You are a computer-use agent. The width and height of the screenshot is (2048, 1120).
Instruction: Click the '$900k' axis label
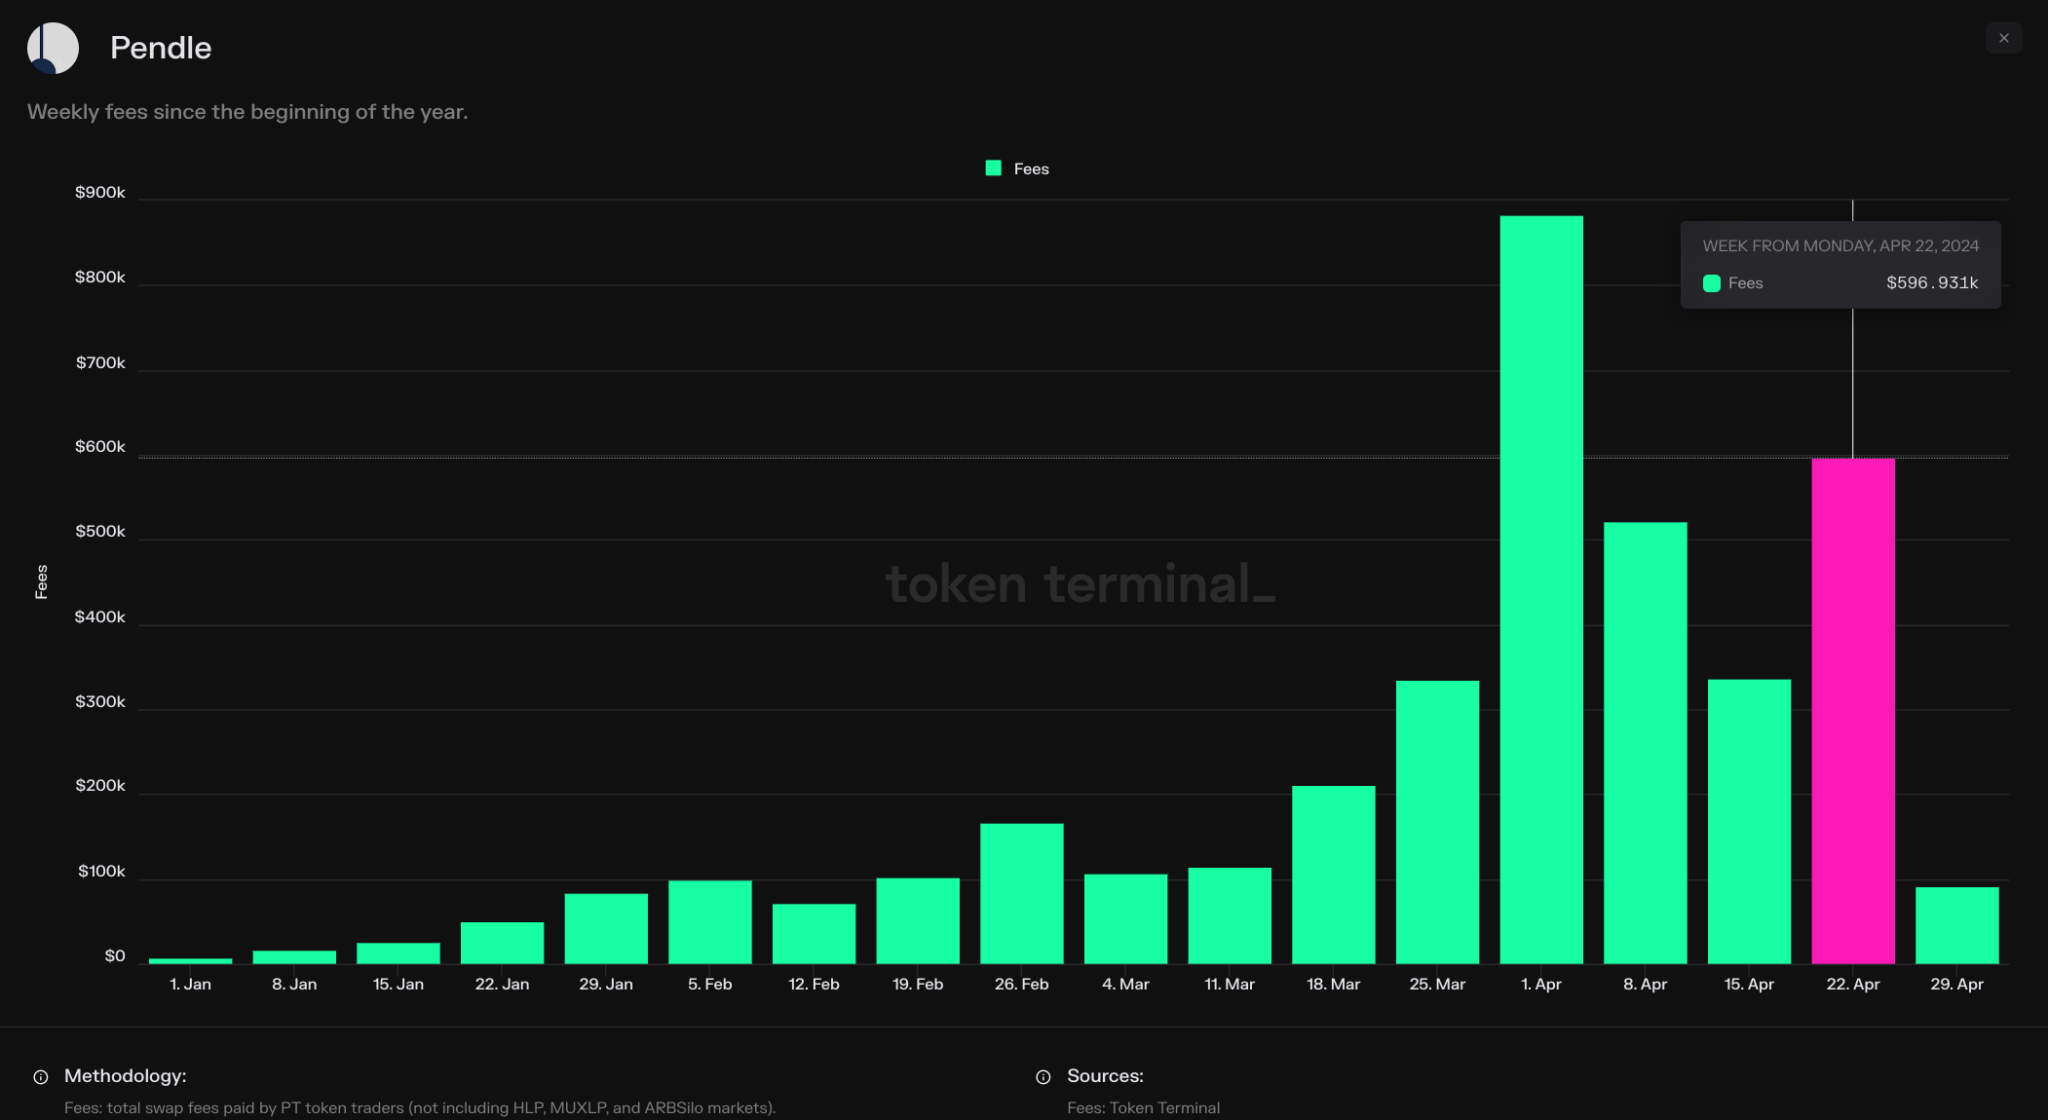100,192
